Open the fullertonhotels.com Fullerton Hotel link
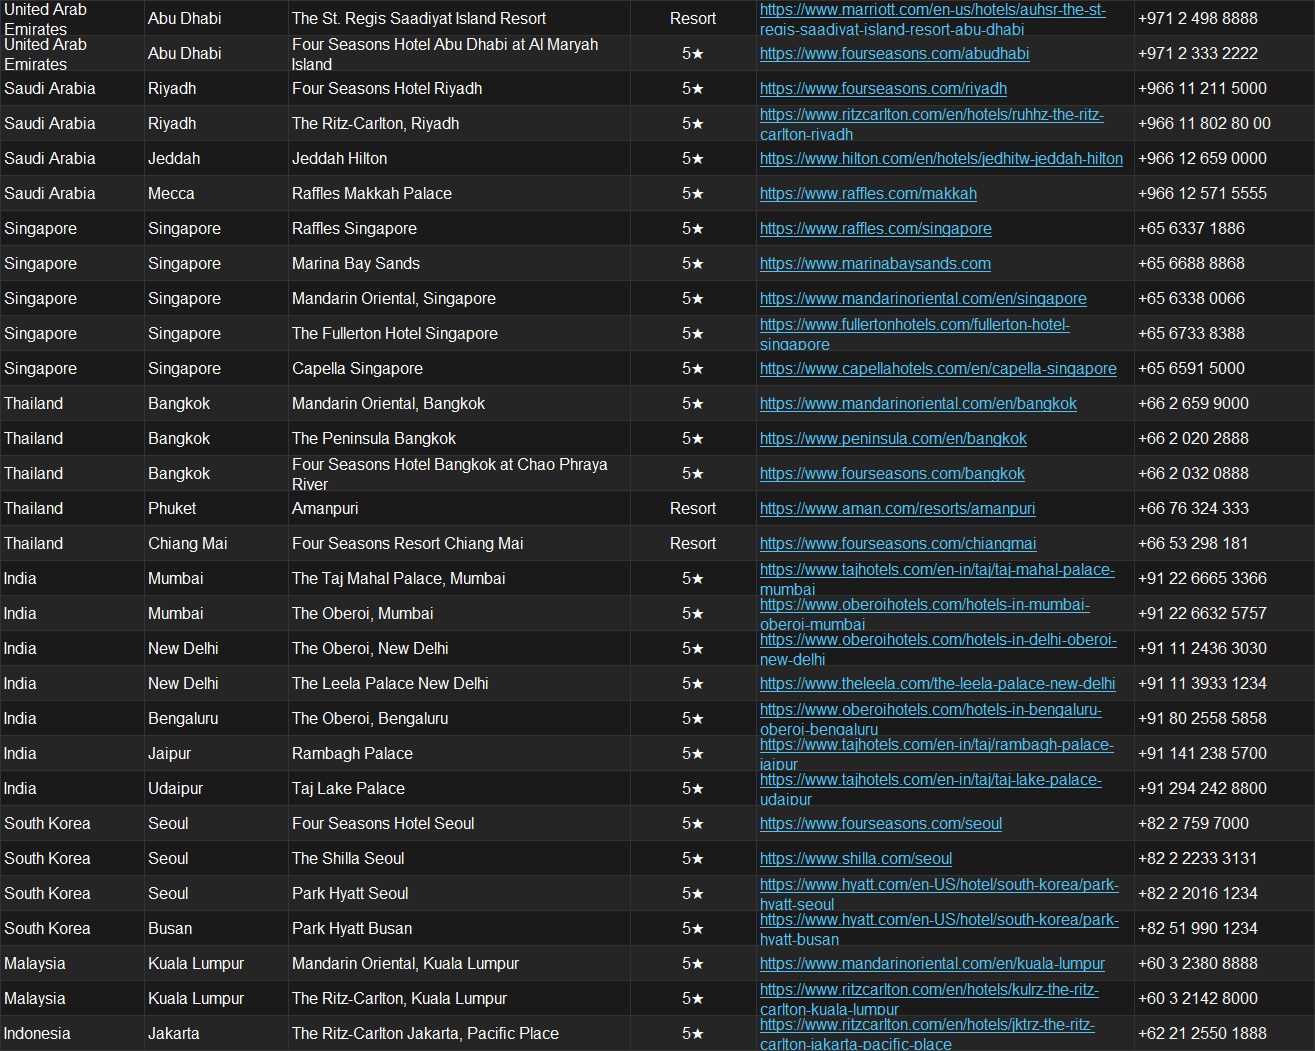Image resolution: width=1315 pixels, height=1051 pixels. [915, 334]
